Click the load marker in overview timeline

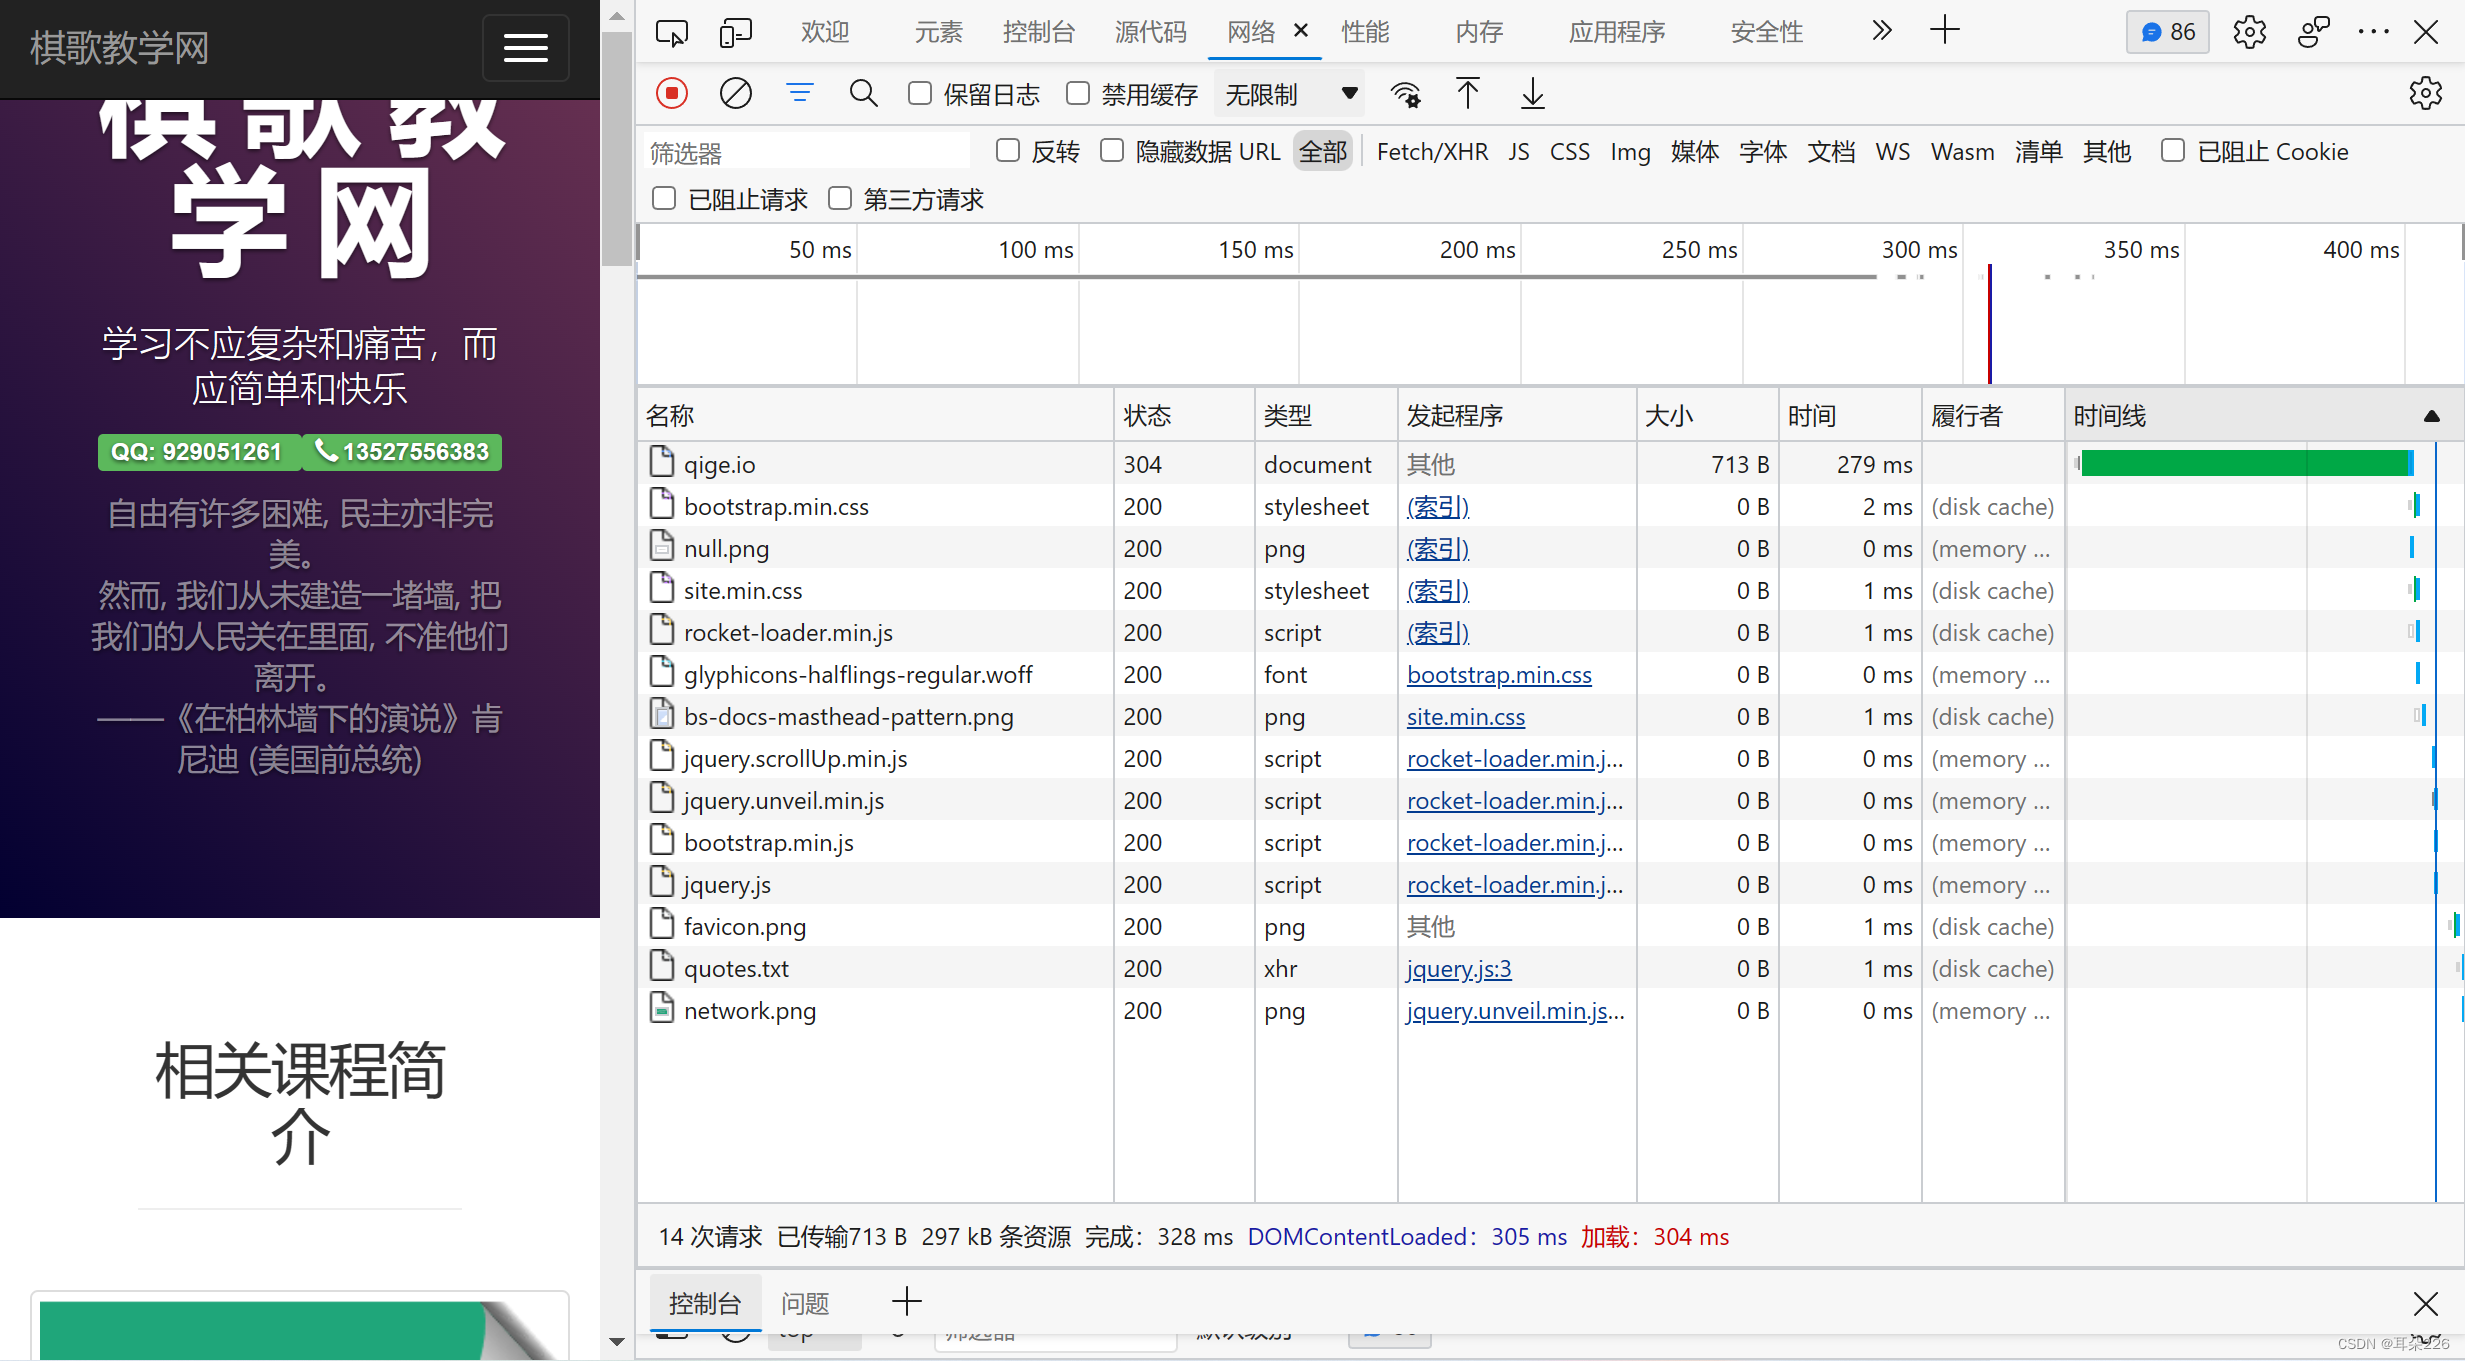pos(1990,324)
